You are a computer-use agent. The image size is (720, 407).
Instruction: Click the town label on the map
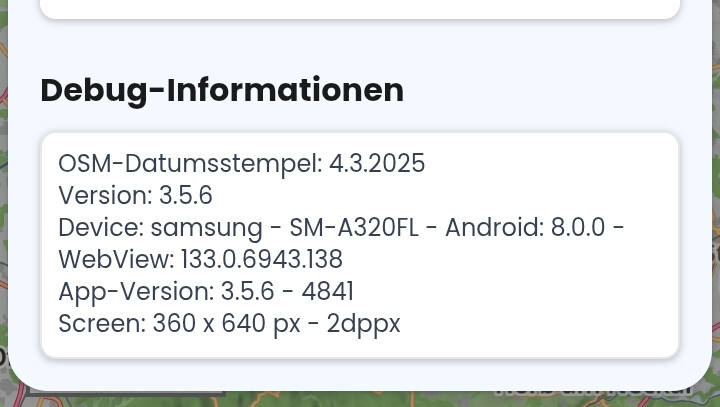point(592,391)
